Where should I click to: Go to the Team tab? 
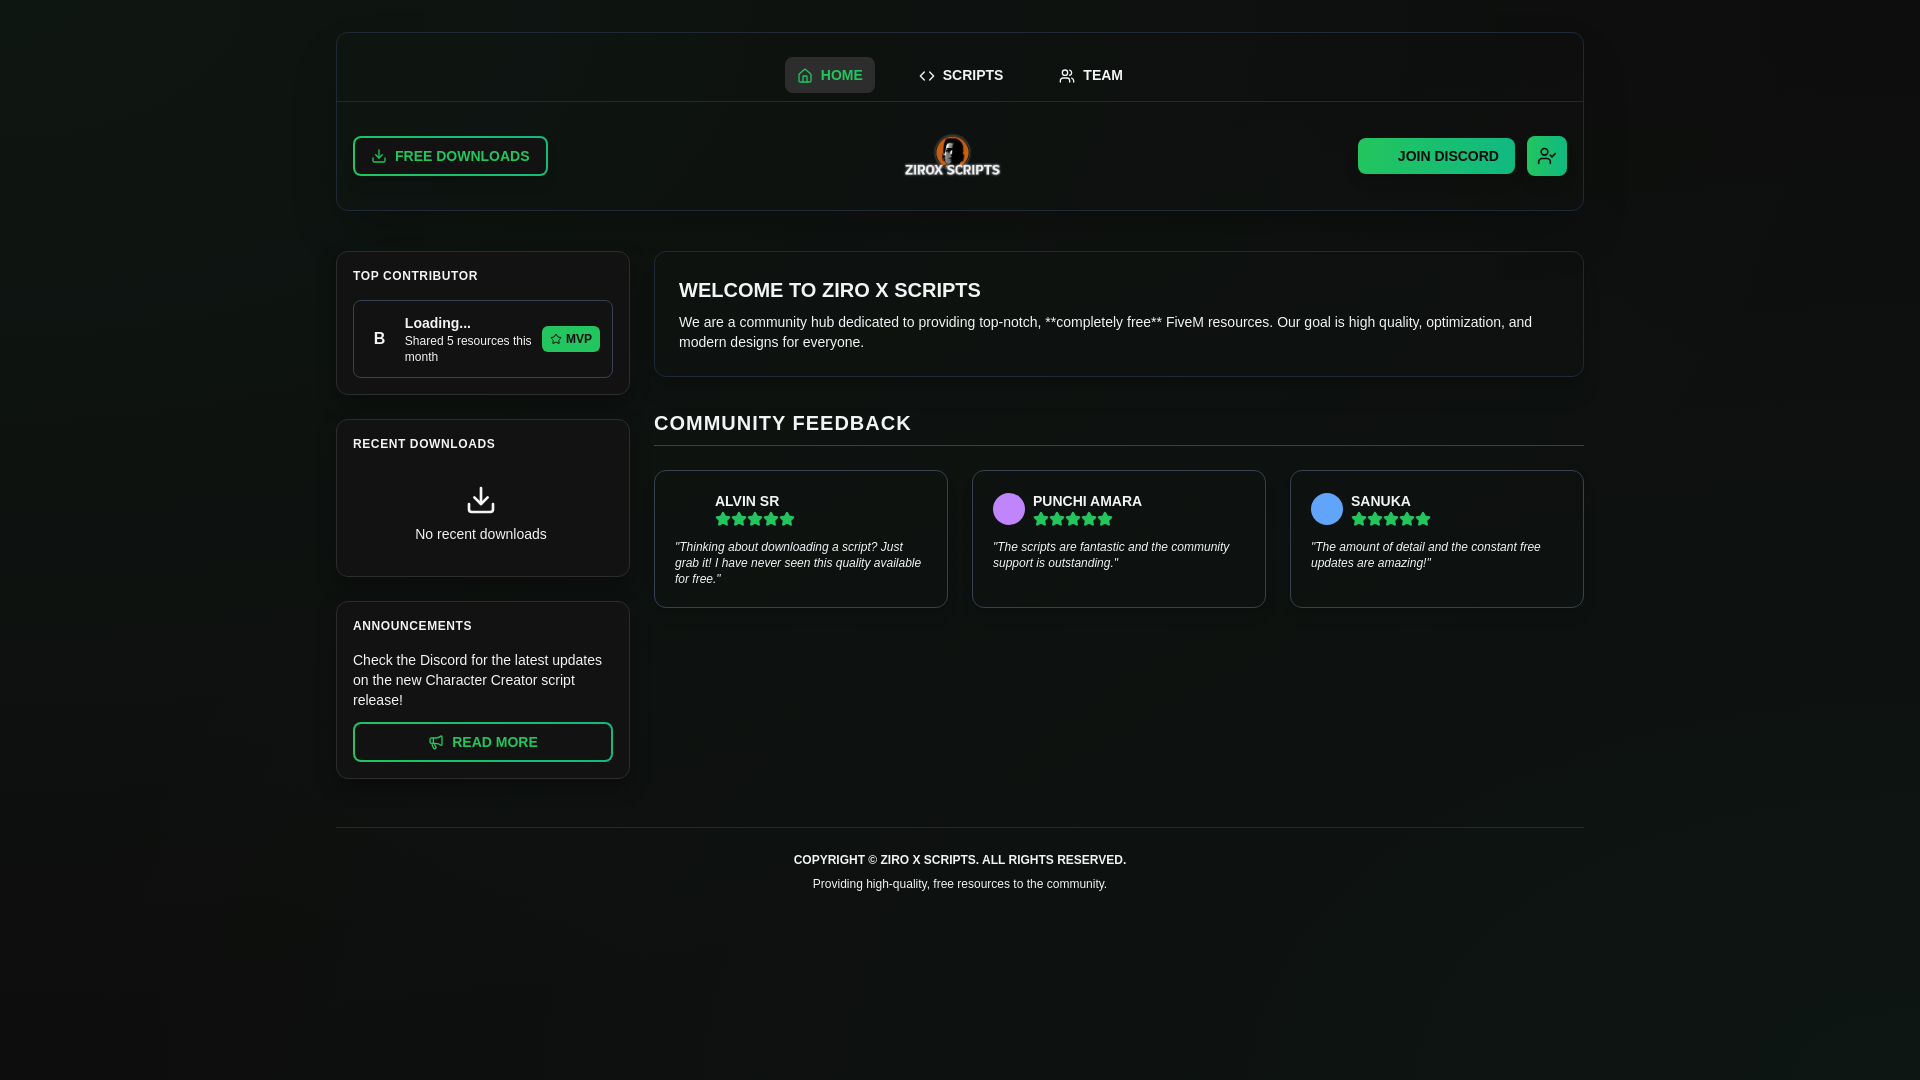pos(1090,75)
